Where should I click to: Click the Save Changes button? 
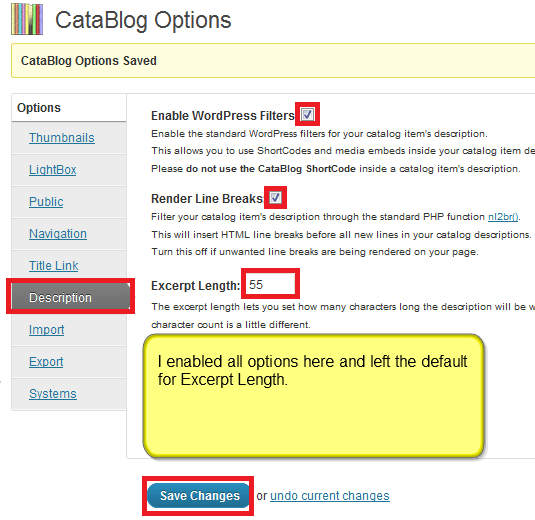coord(199,495)
